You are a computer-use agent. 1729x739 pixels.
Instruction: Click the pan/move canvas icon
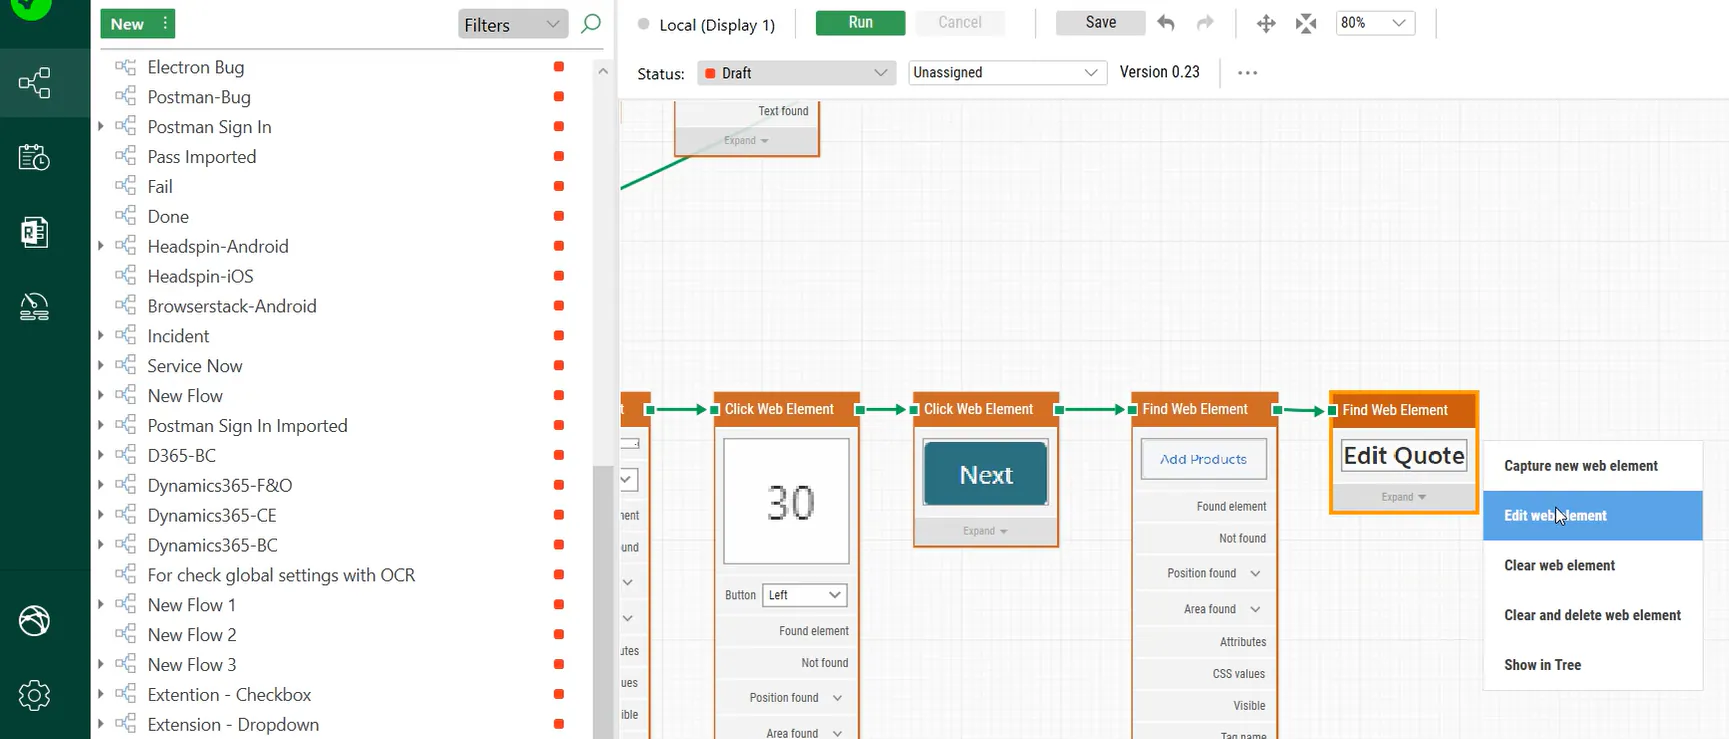1266,23
